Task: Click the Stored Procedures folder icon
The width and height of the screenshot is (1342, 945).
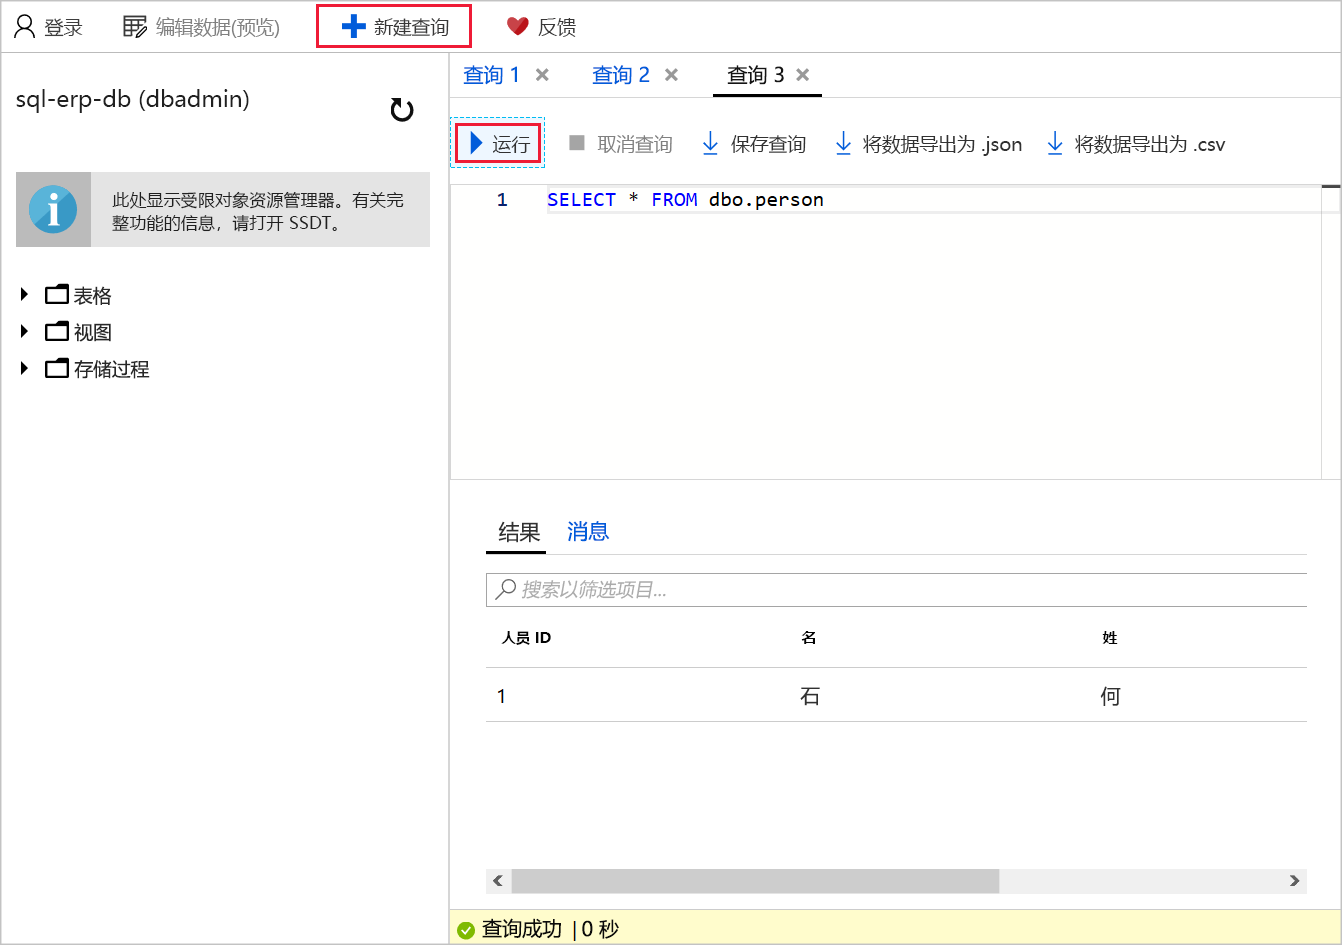Action: point(57,368)
